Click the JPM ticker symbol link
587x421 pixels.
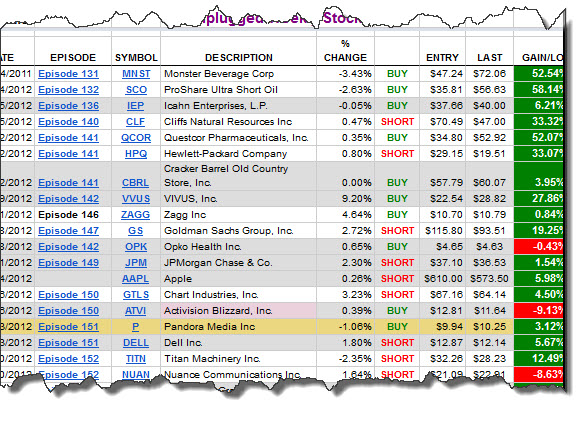[136, 263]
